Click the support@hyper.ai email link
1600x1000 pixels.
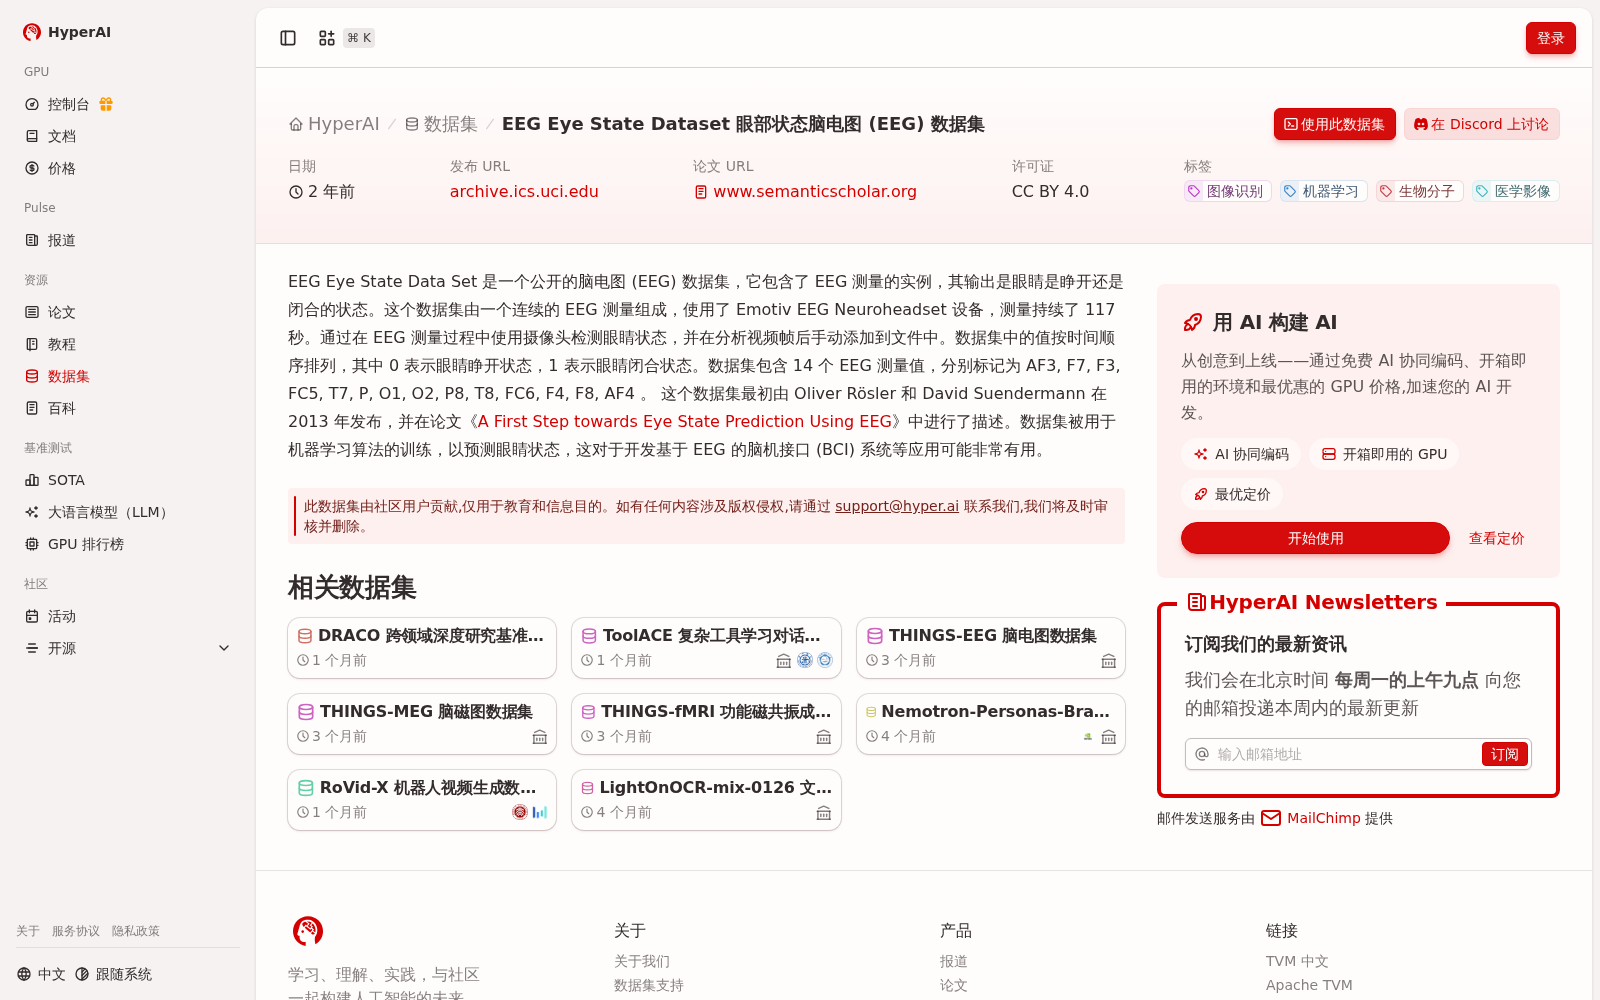click(x=896, y=506)
